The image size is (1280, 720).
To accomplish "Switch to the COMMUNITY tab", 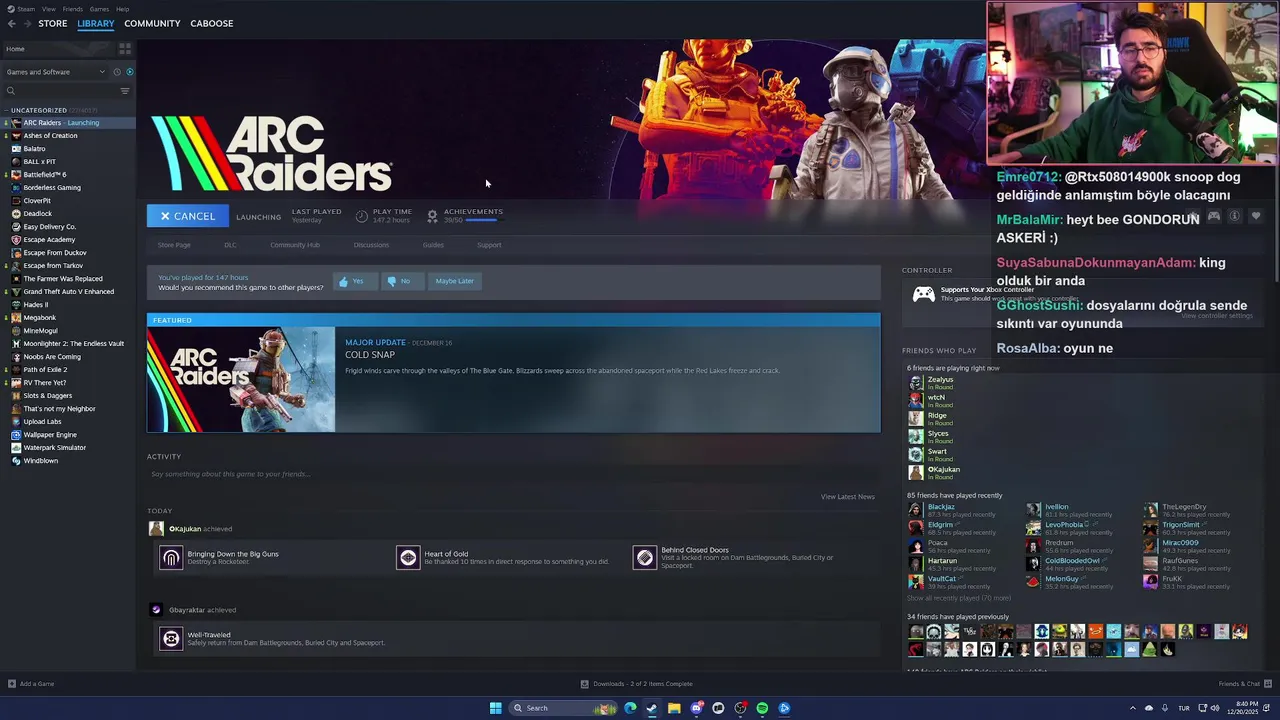I will (x=152, y=23).
